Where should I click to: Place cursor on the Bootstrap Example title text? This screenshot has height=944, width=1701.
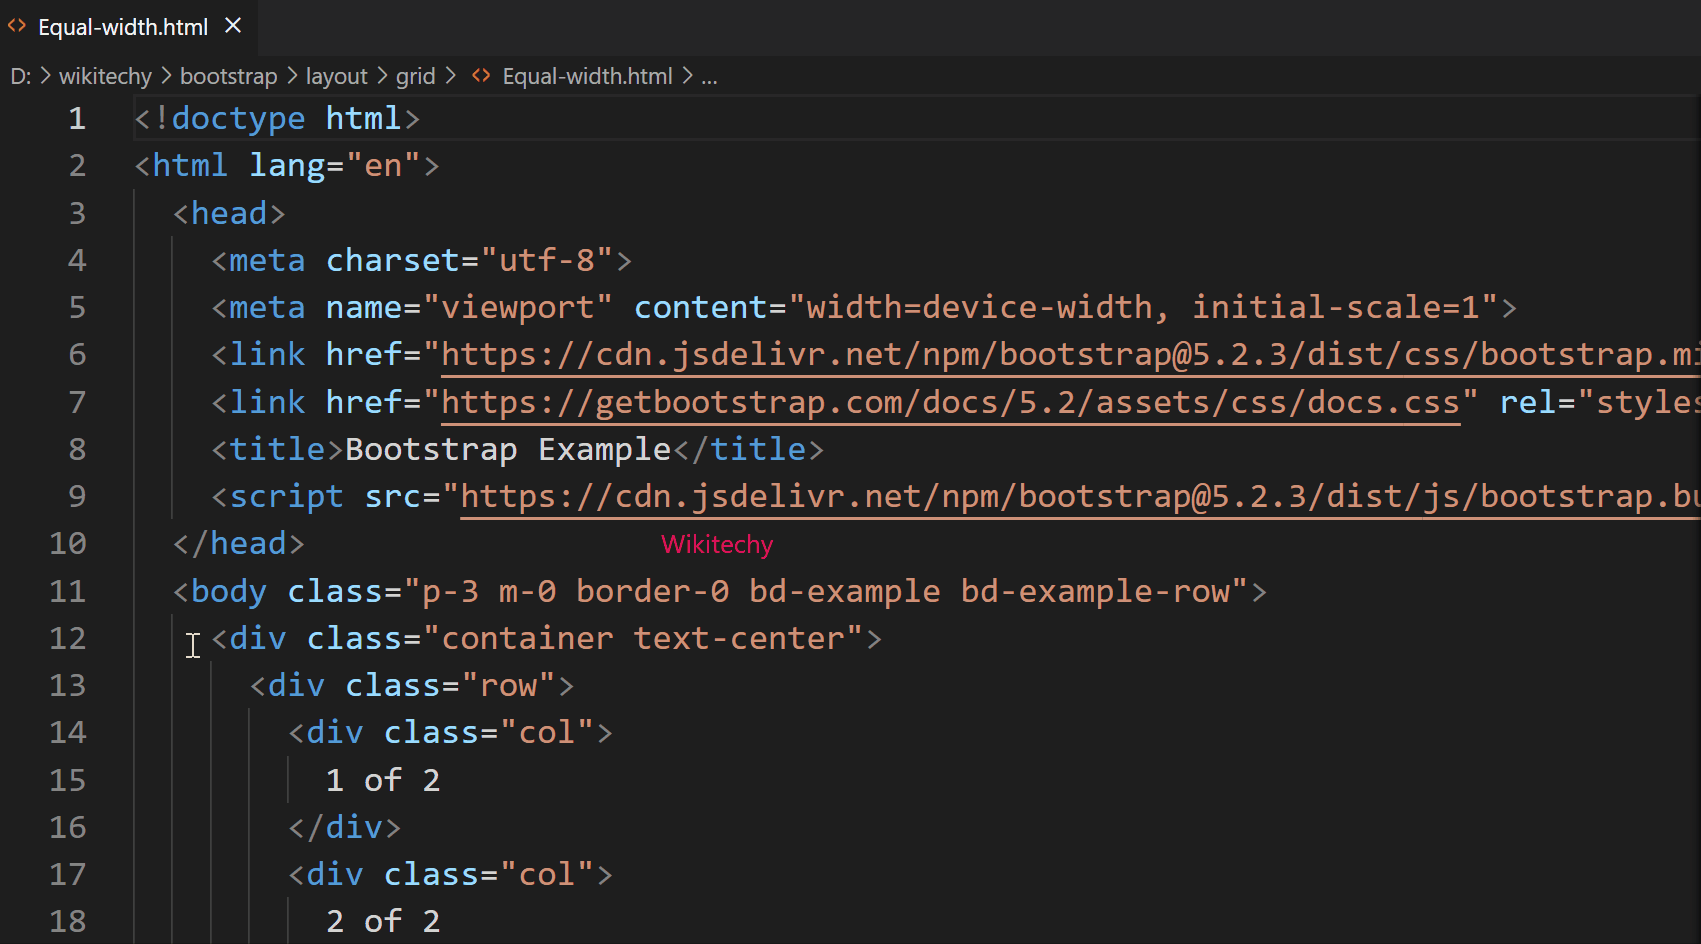(x=507, y=448)
